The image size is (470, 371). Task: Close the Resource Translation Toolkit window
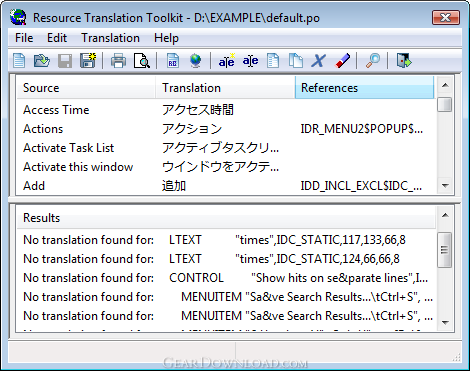click(x=446, y=17)
